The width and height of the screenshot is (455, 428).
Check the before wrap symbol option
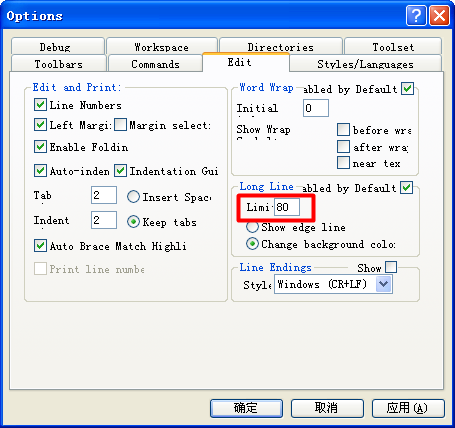click(x=343, y=130)
